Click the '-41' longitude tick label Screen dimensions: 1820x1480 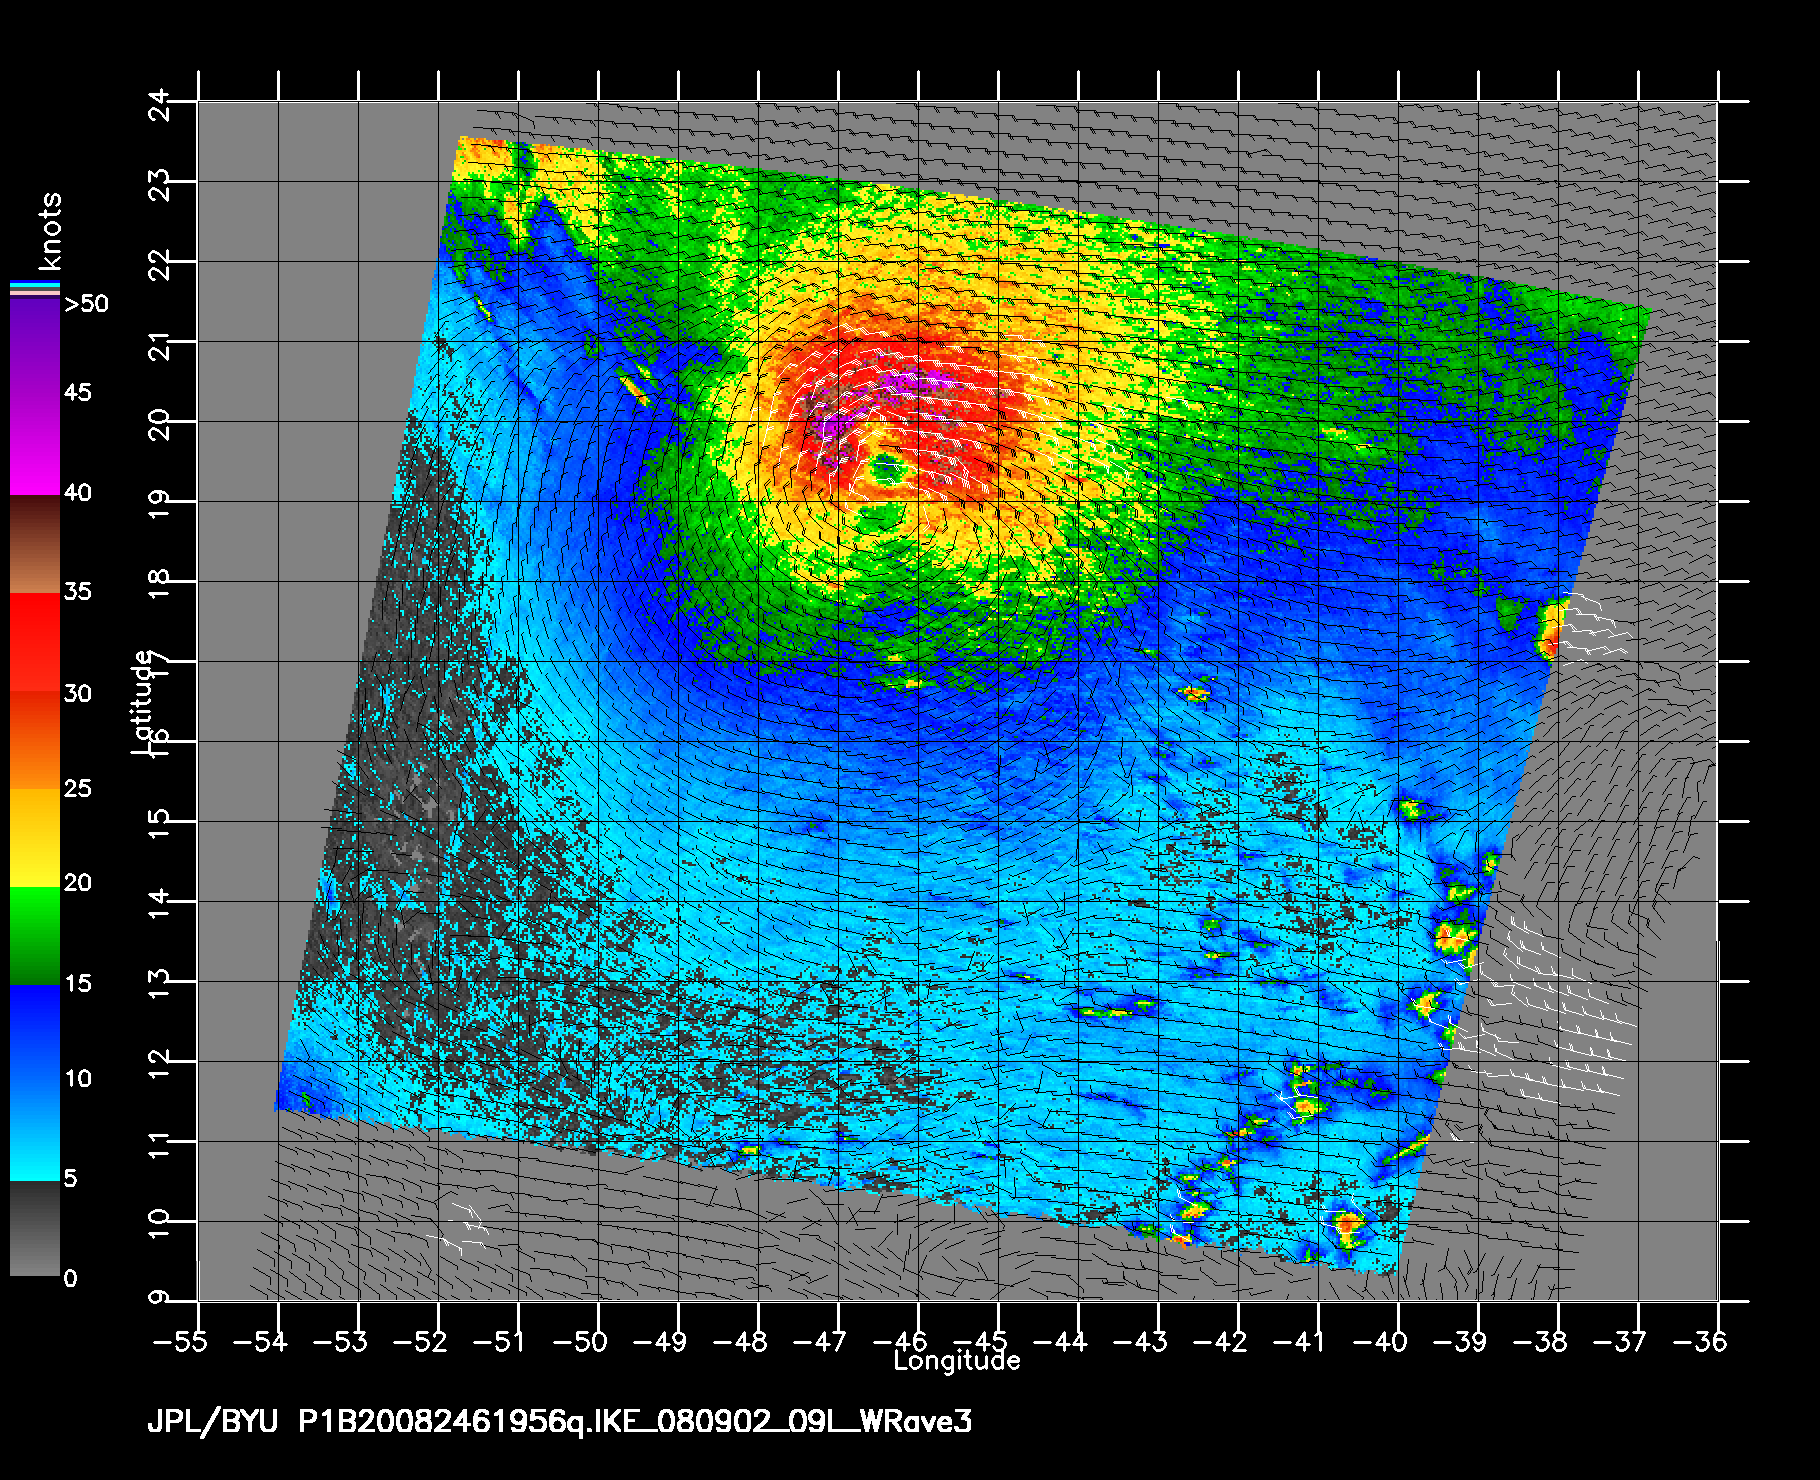[1300, 1341]
